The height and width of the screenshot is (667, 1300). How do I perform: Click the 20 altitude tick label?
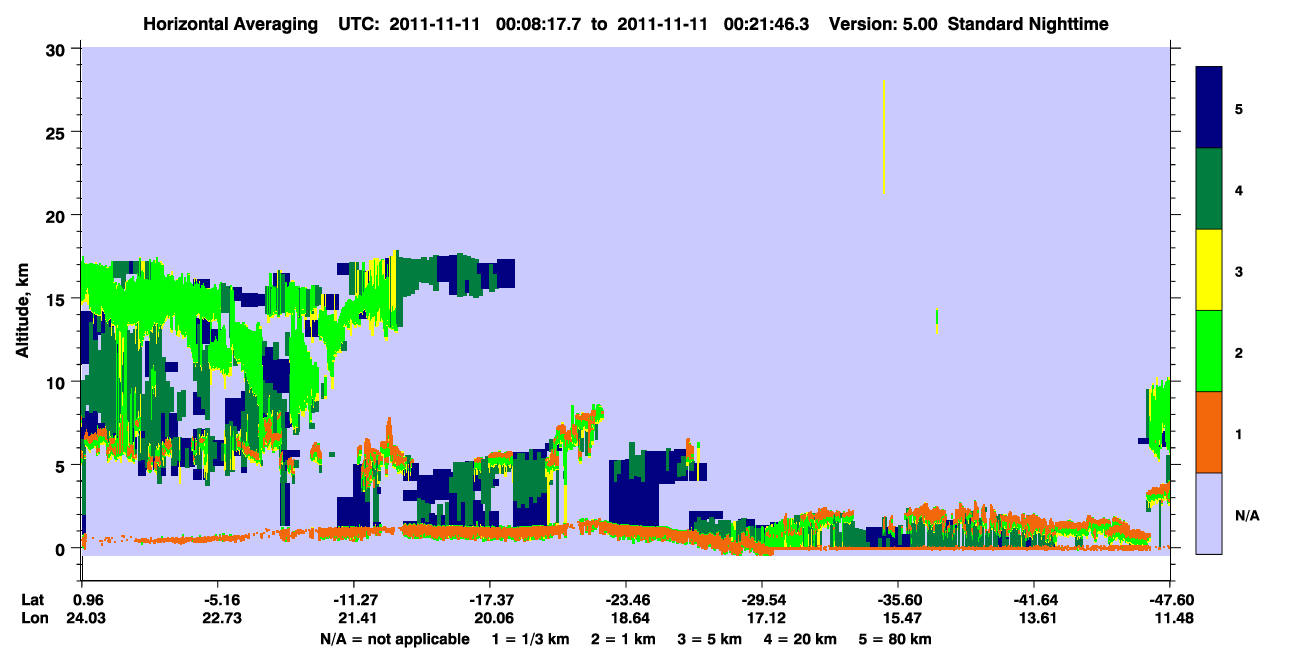pyautogui.click(x=56, y=215)
